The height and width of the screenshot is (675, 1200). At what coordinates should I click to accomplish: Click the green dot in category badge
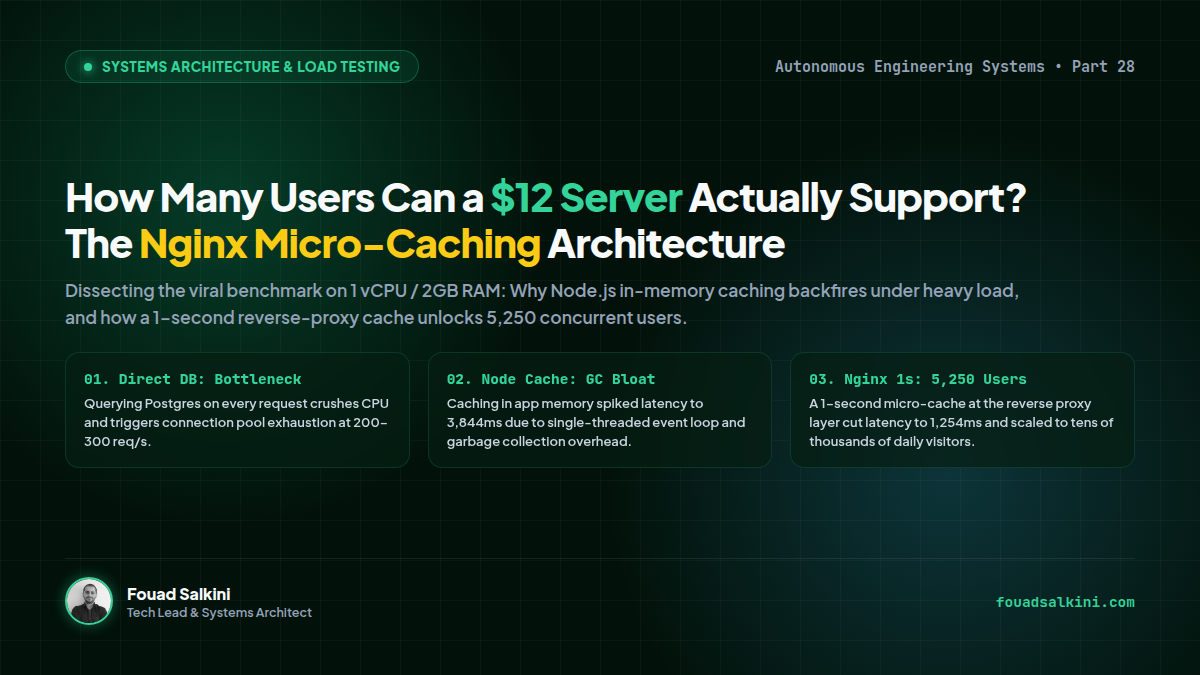(x=88, y=67)
